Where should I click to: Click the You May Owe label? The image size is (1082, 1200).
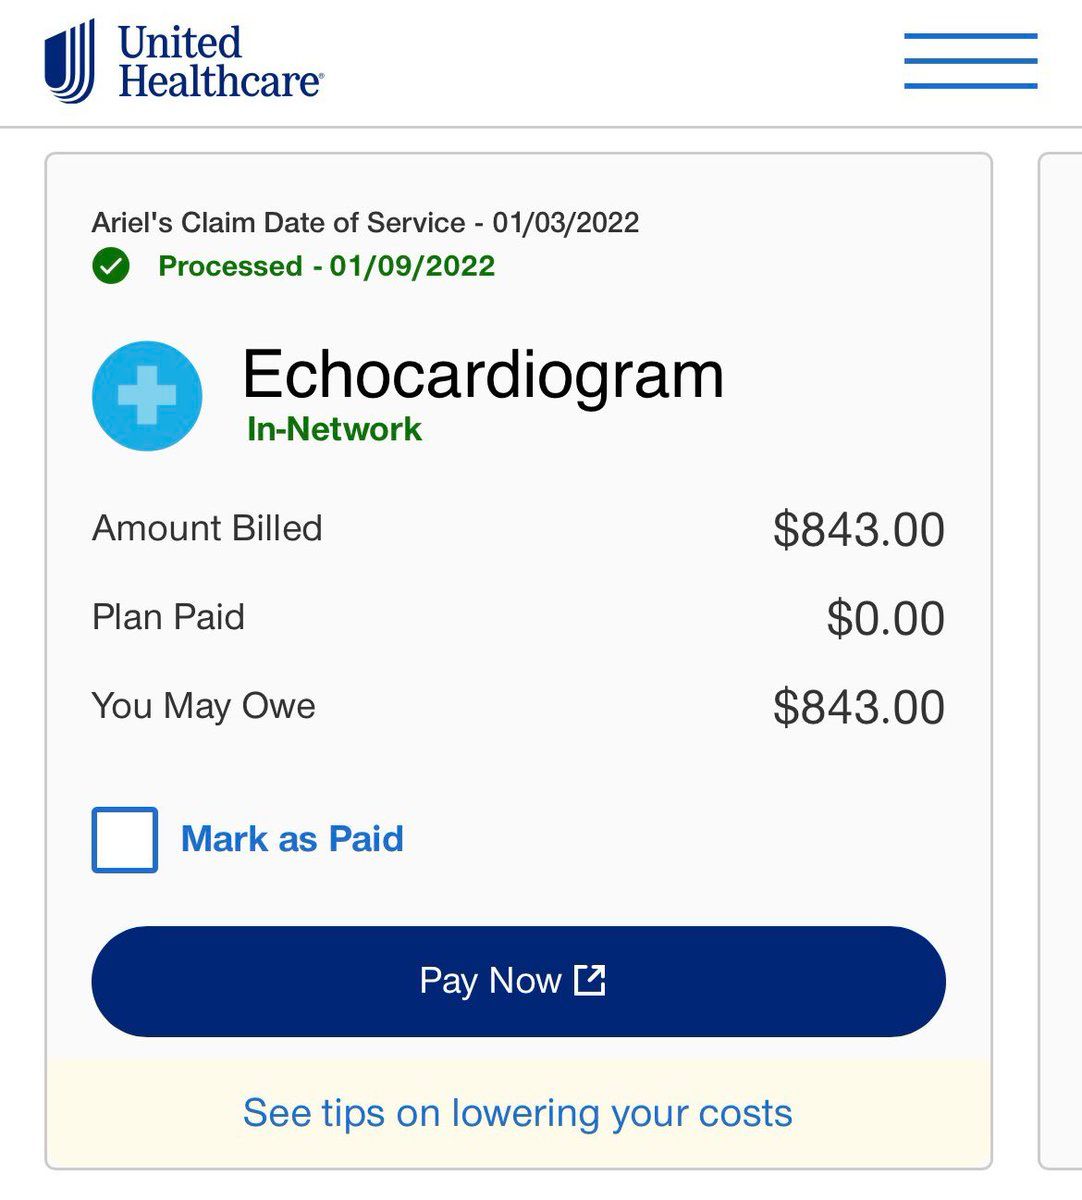point(204,706)
